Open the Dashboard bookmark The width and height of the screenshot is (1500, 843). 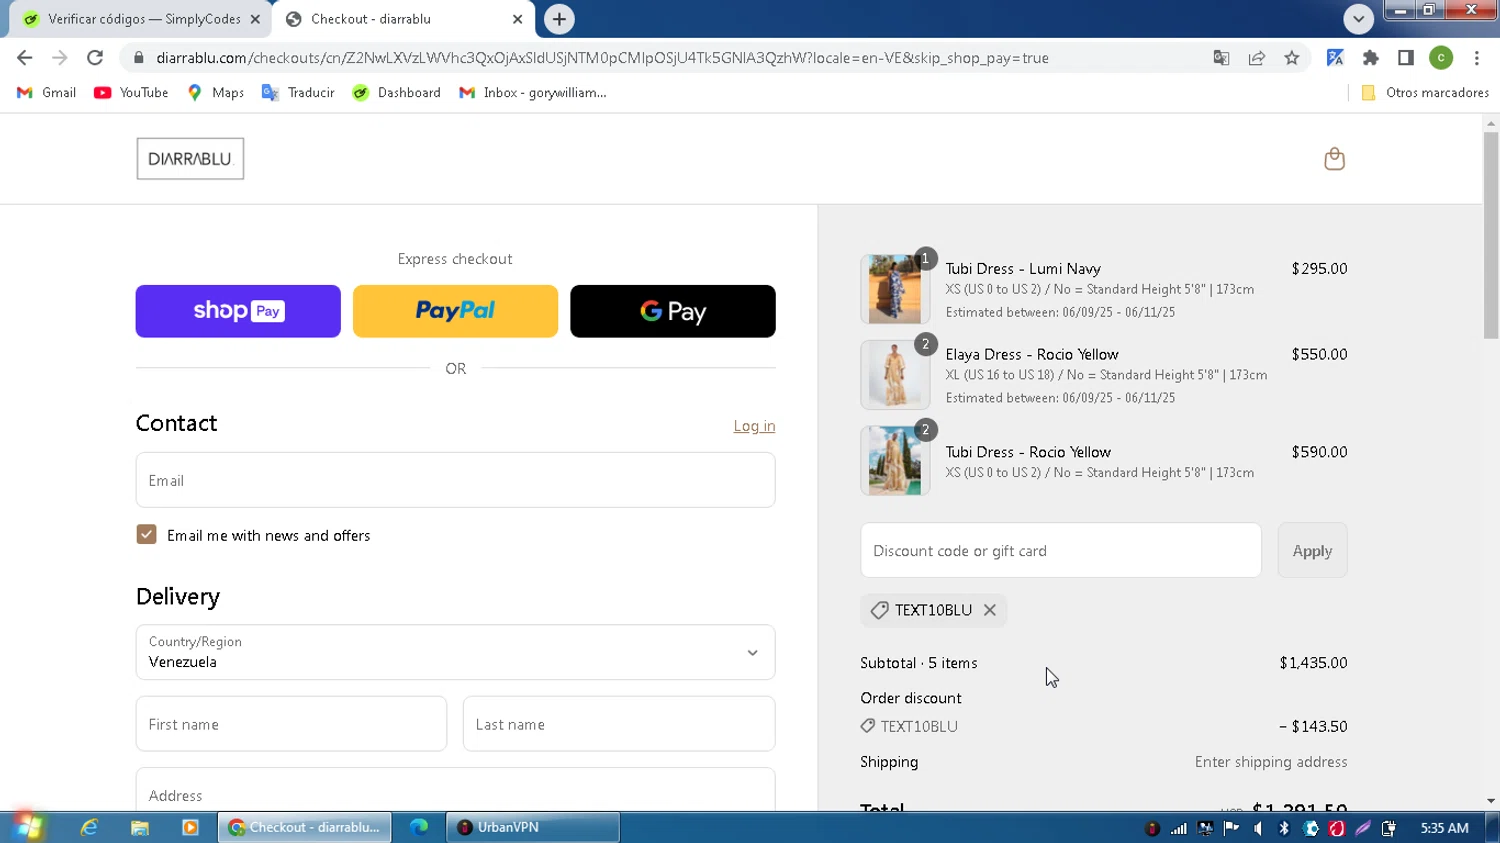click(x=397, y=93)
